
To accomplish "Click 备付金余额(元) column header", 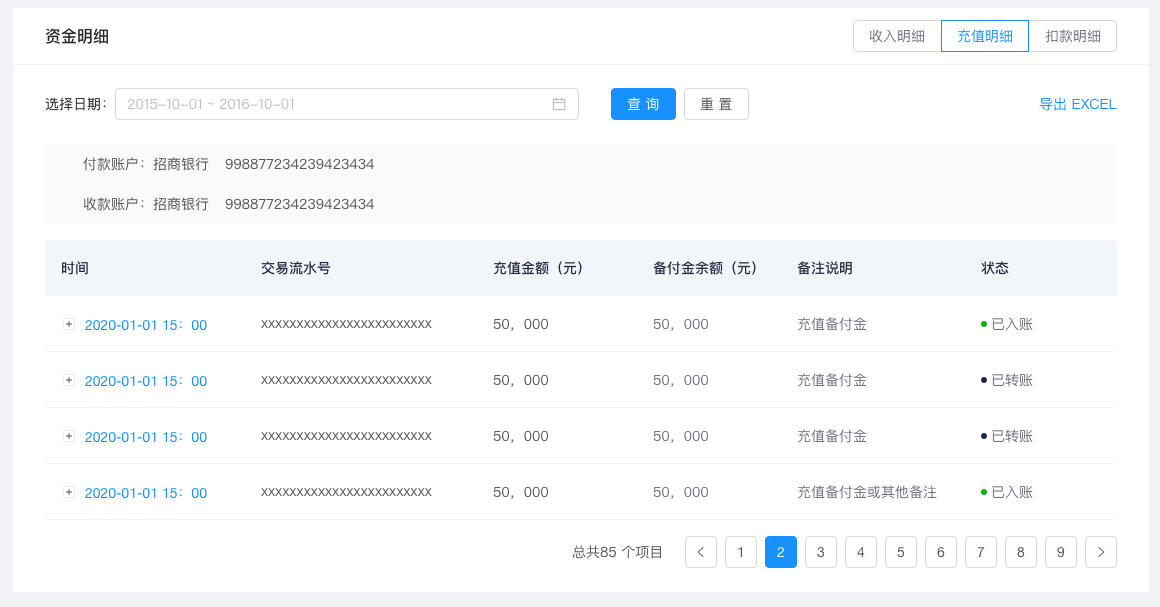I will (705, 268).
